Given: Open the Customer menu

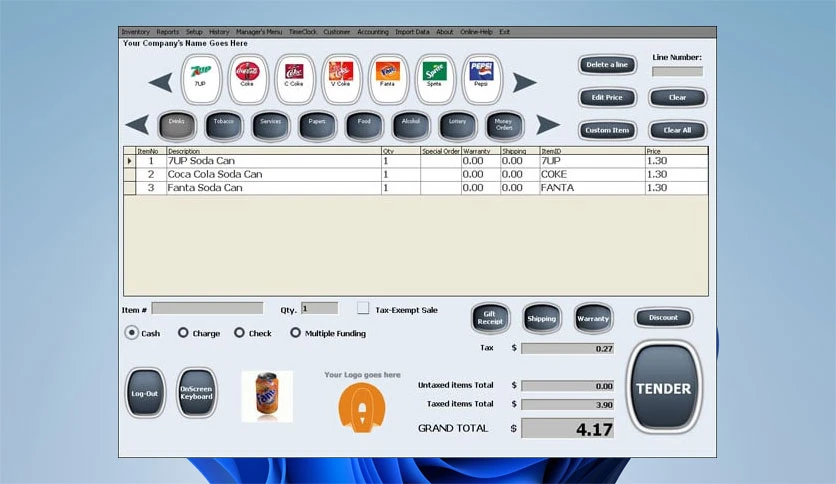Looking at the screenshot, I should pos(337,32).
